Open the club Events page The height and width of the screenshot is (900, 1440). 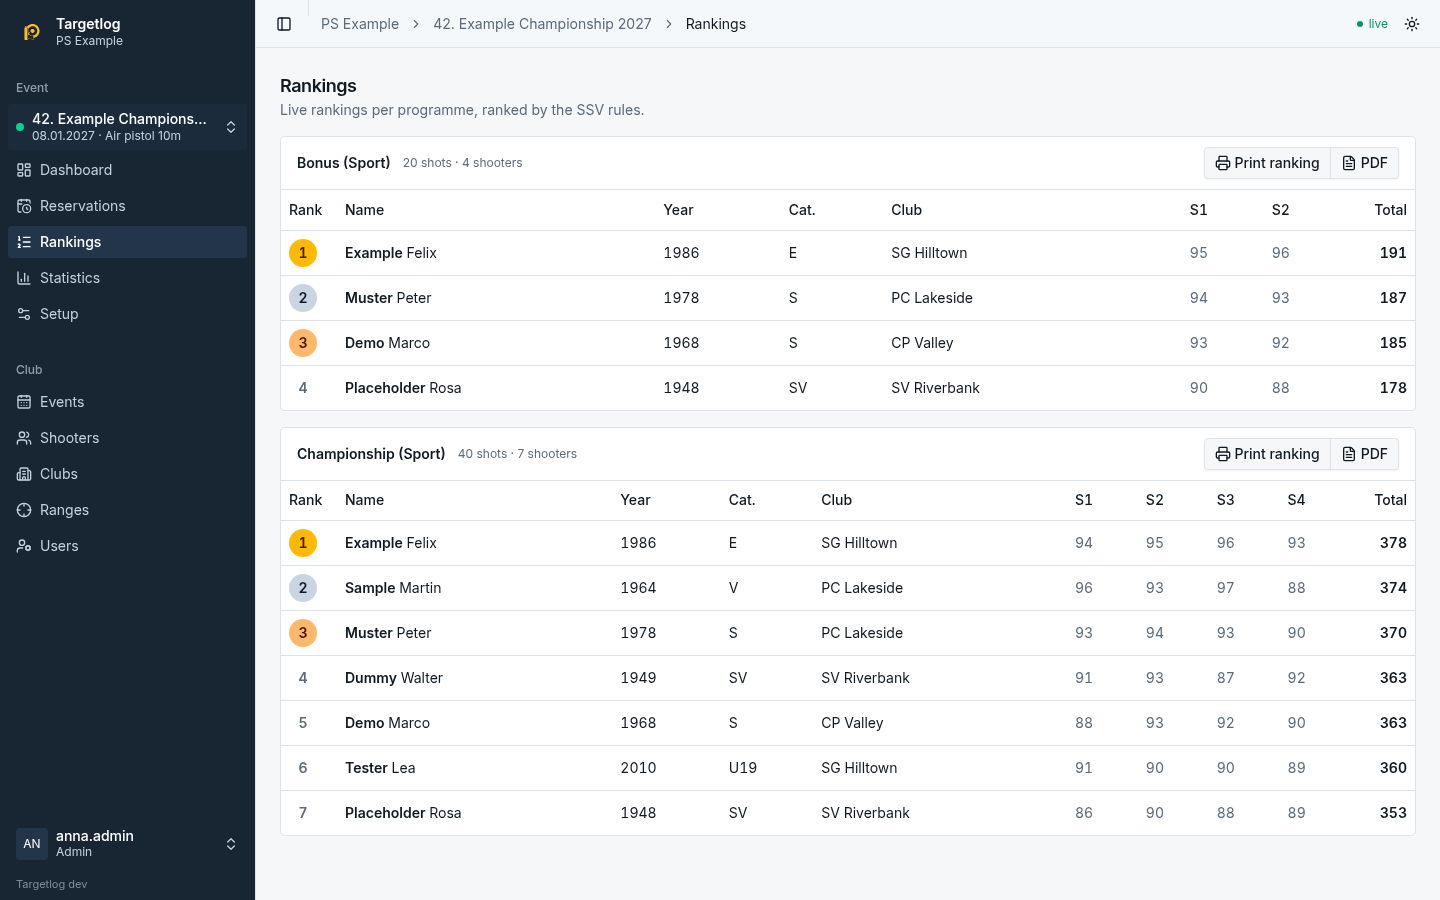(127, 402)
